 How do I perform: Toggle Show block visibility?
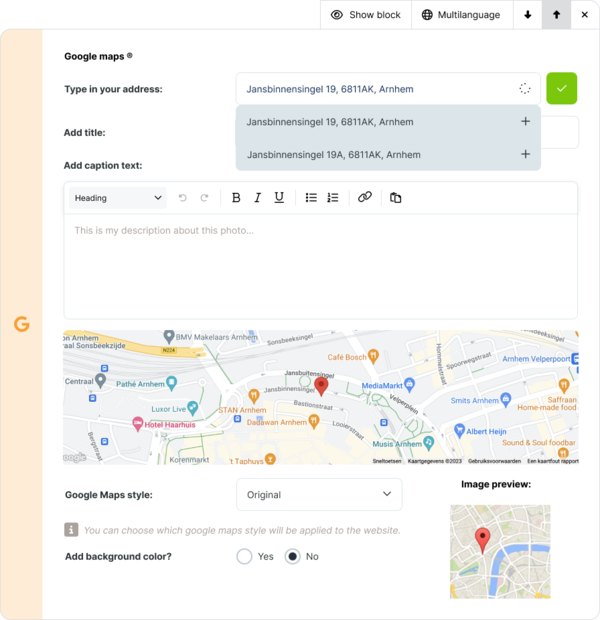(x=366, y=15)
